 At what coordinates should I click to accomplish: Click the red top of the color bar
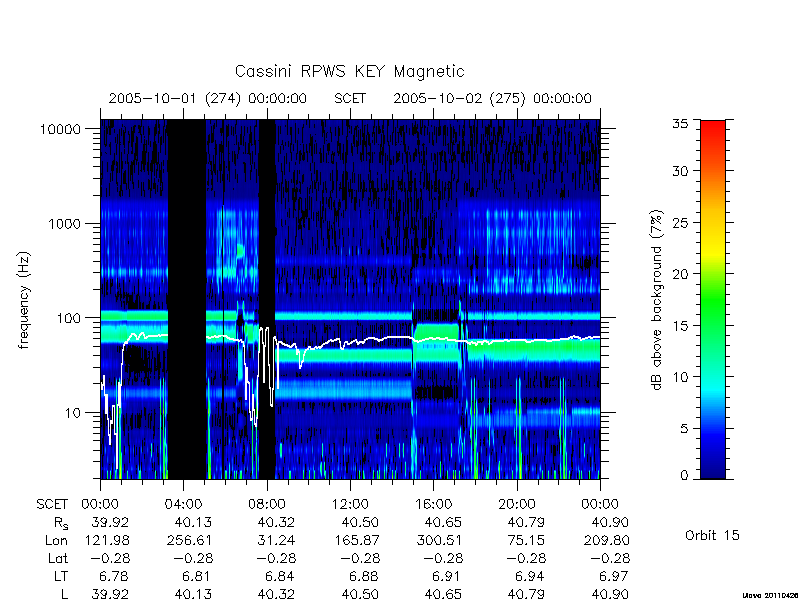[713, 128]
